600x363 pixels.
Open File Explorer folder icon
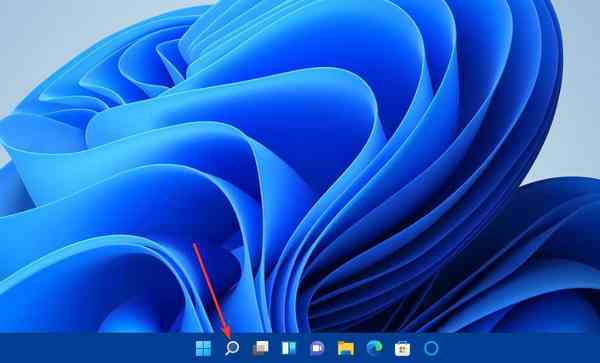(x=346, y=348)
